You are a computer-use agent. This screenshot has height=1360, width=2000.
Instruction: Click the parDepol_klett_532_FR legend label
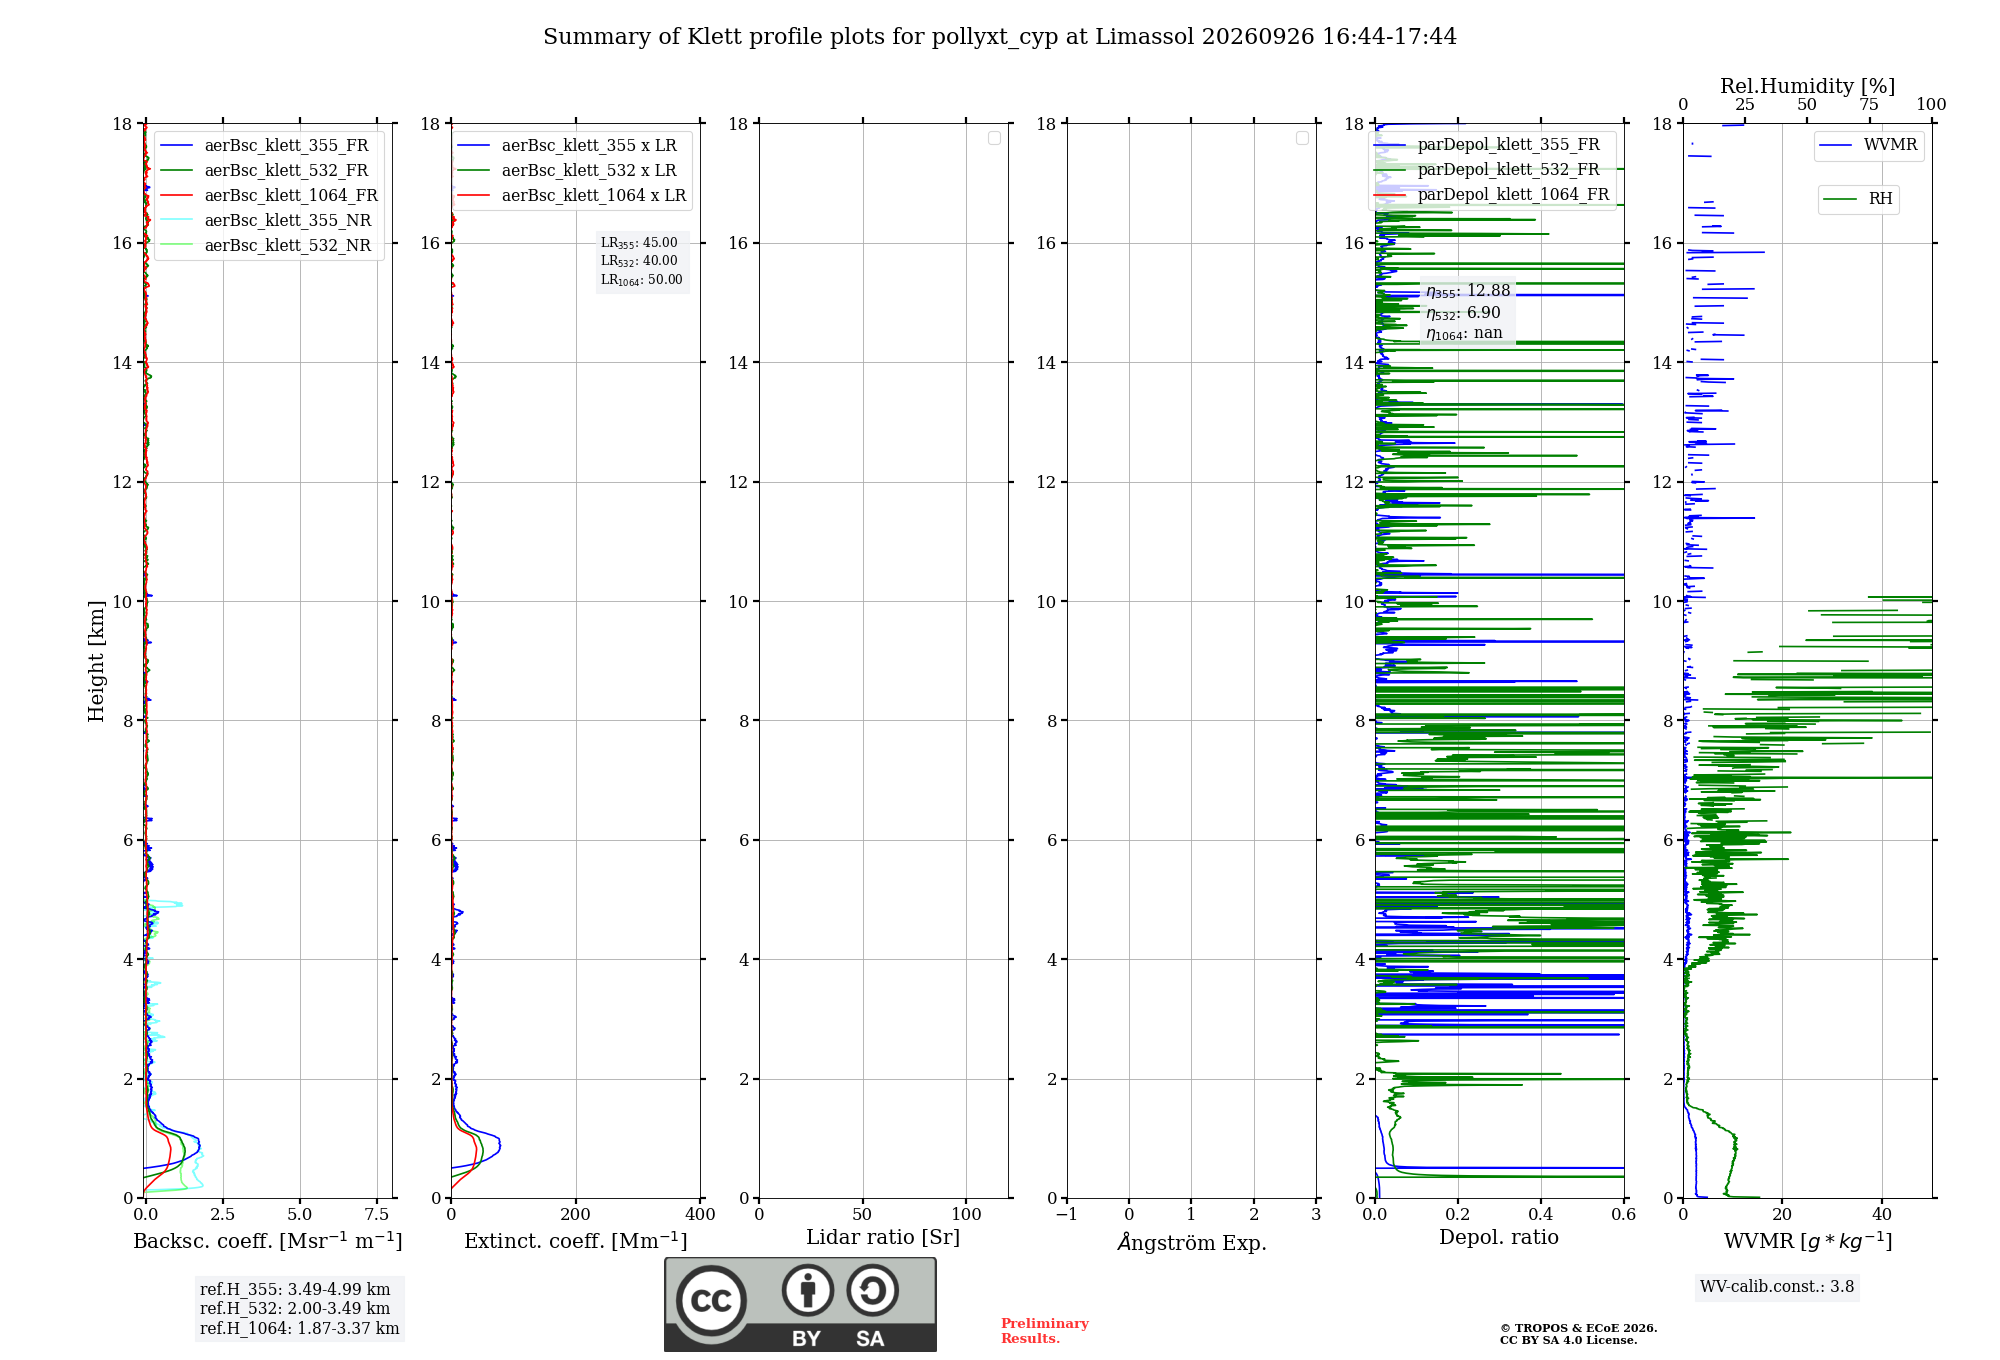(1508, 170)
